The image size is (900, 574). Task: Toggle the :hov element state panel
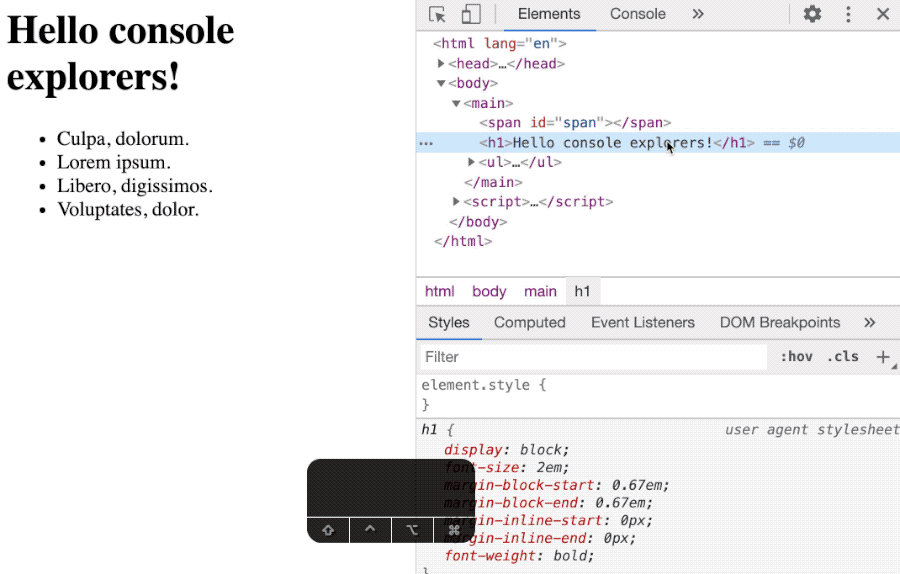pyautogui.click(x=796, y=357)
